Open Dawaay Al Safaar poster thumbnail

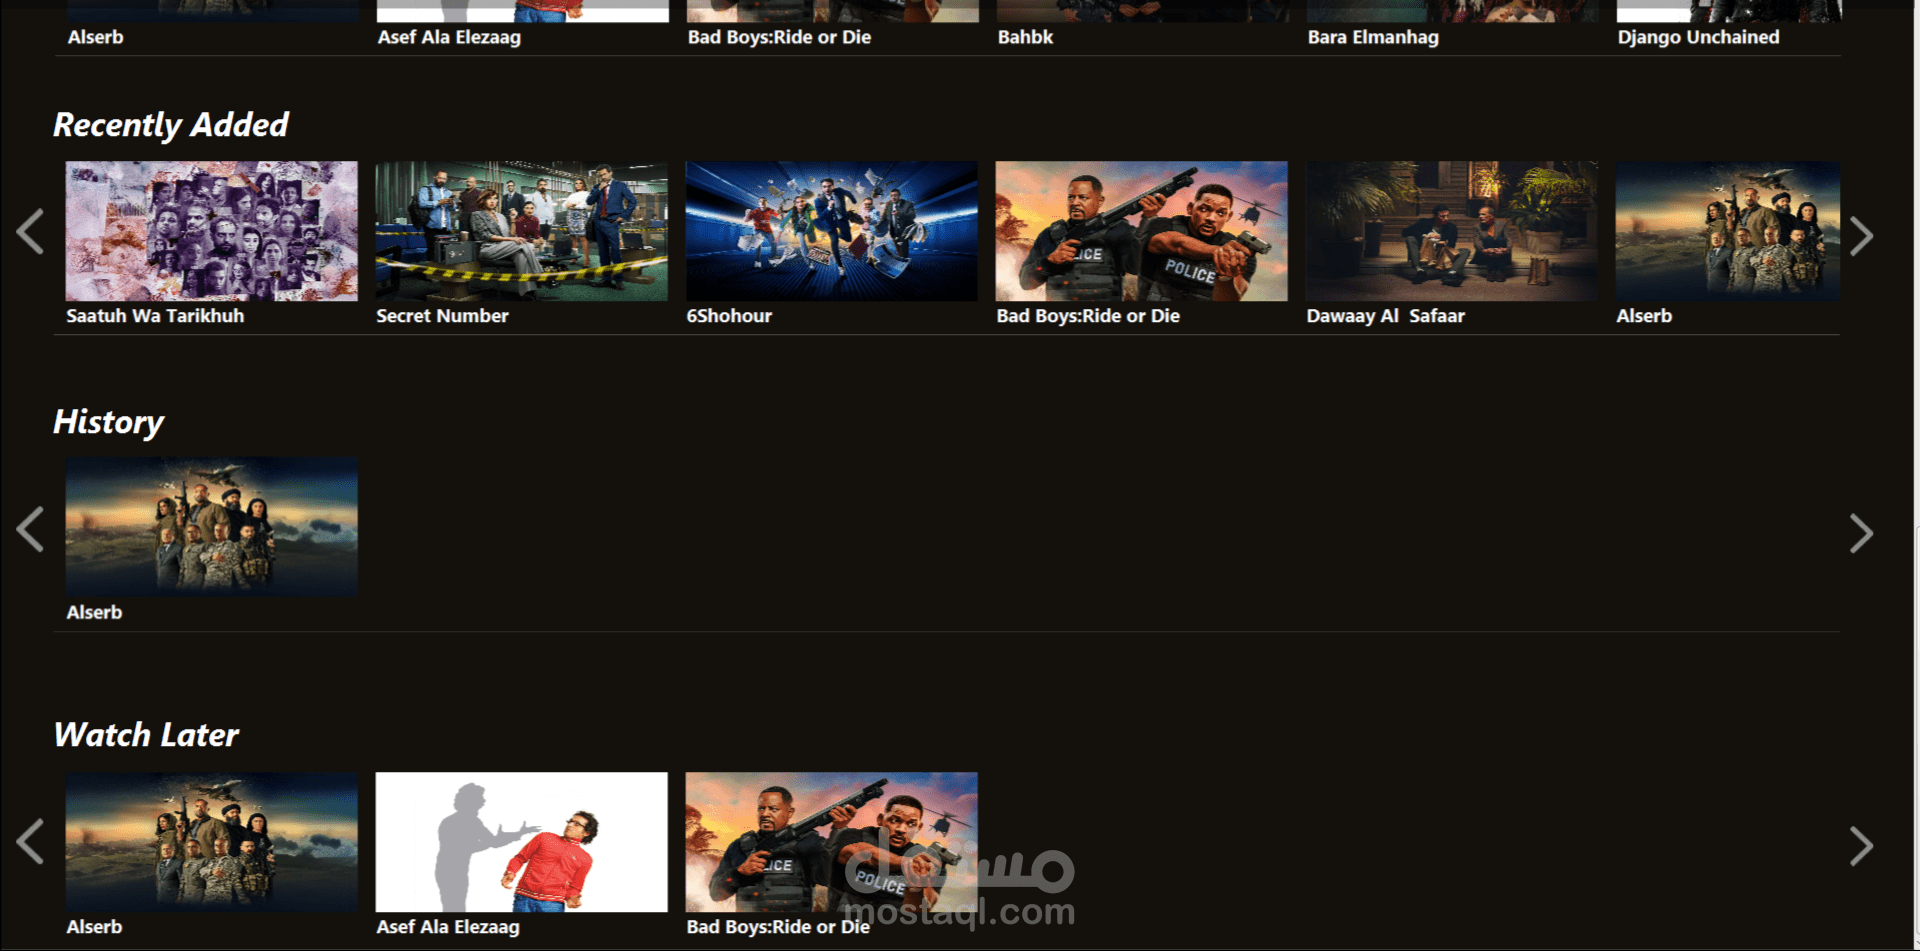click(1451, 231)
